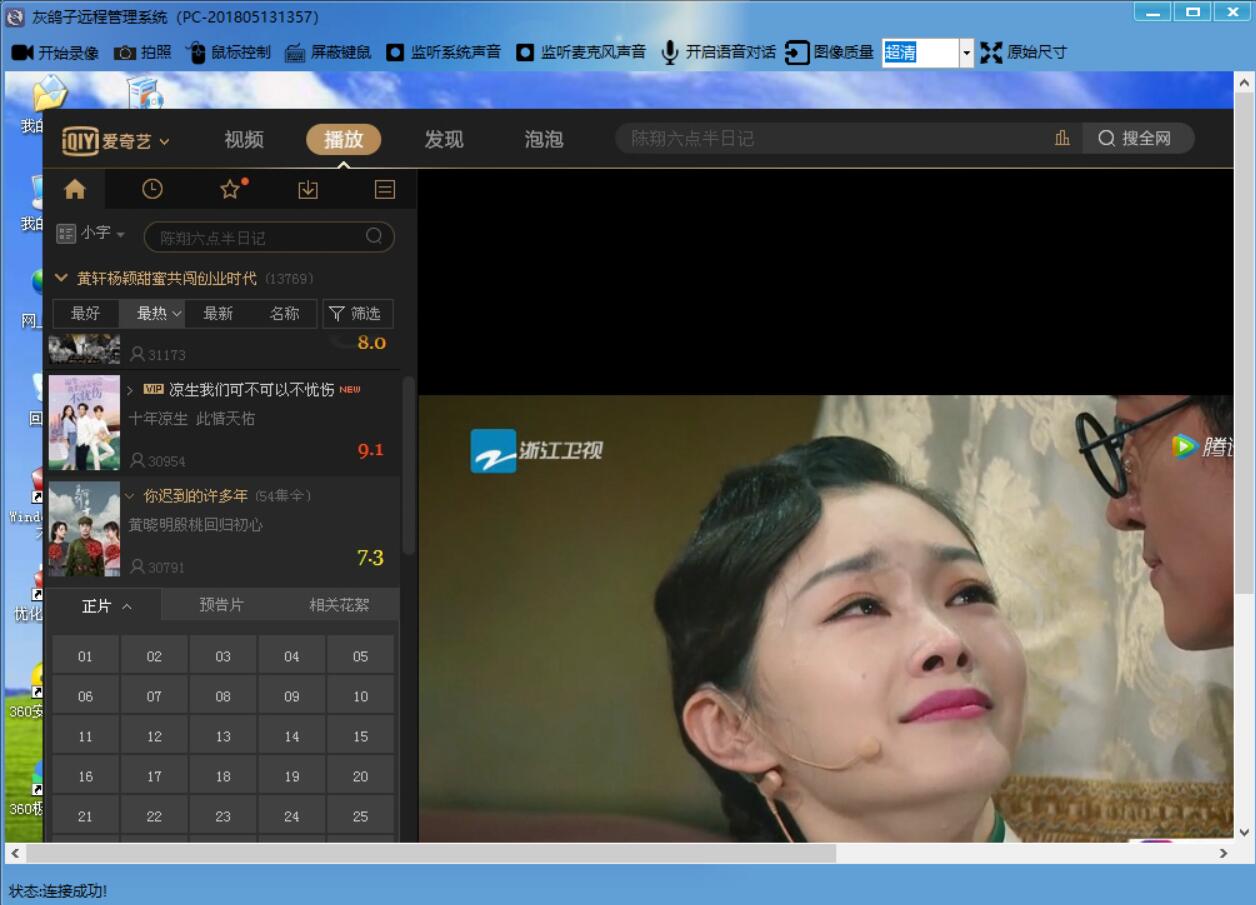Open the 相关花絮 tab

339,604
